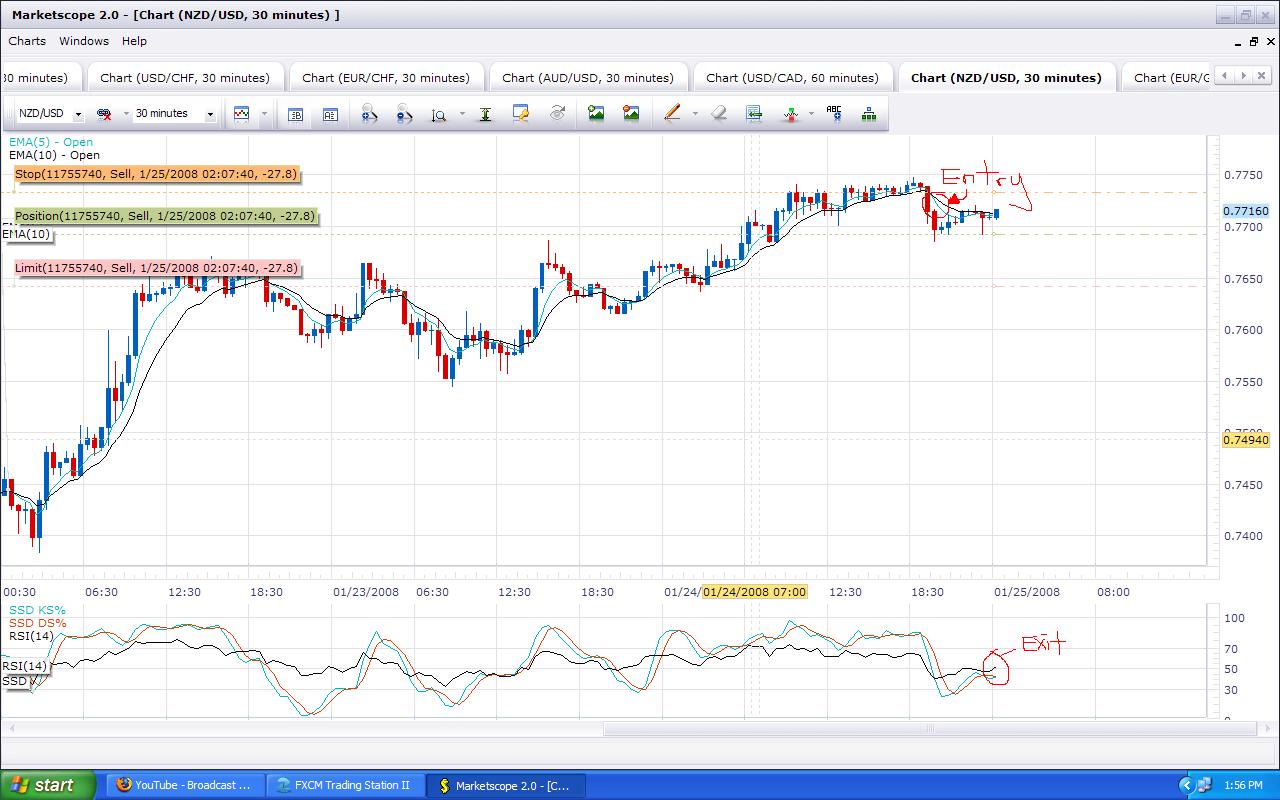The height and width of the screenshot is (800, 1280).
Task: Click the SSD DS% legend text
Action: coord(37,623)
